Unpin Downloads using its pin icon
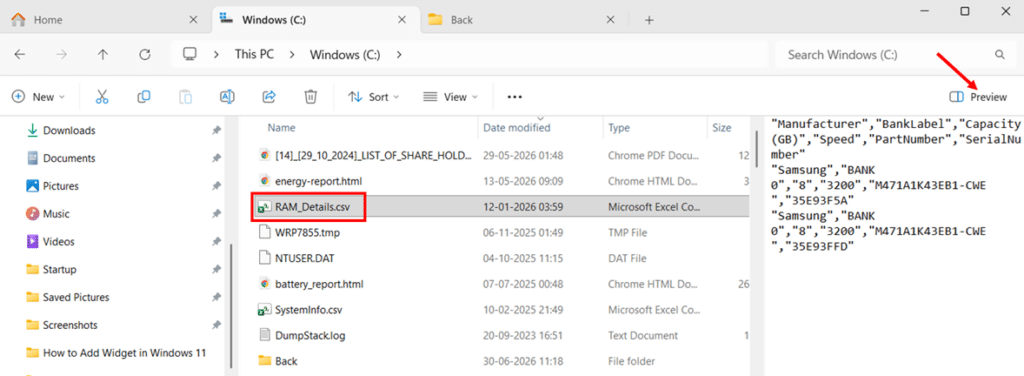 pyautogui.click(x=216, y=131)
